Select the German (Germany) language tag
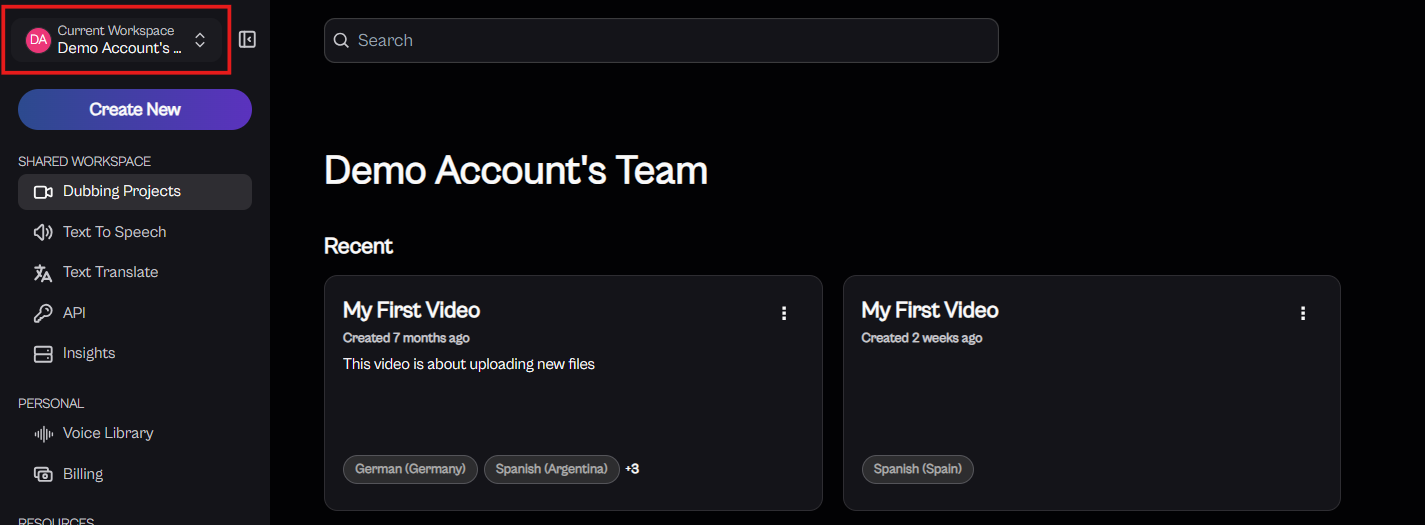Image resolution: width=1425 pixels, height=525 pixels. point(410,469)
